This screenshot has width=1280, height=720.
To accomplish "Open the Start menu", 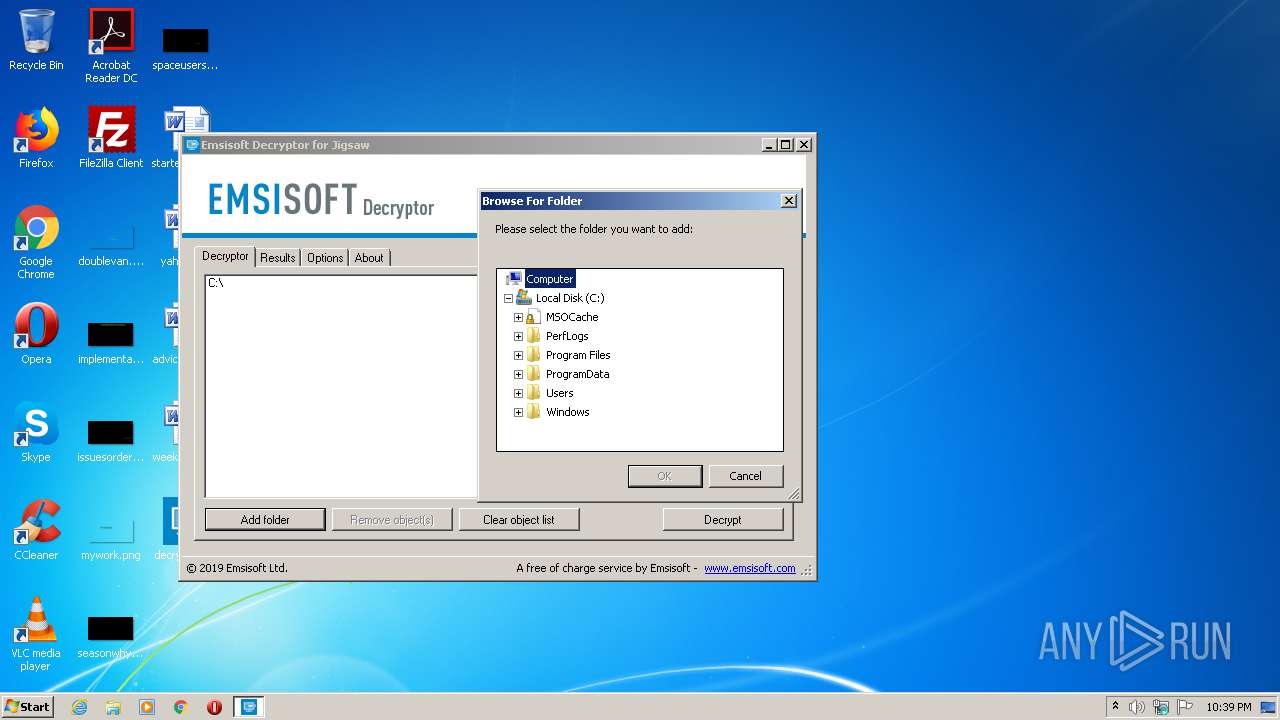I will click(28, 707).
